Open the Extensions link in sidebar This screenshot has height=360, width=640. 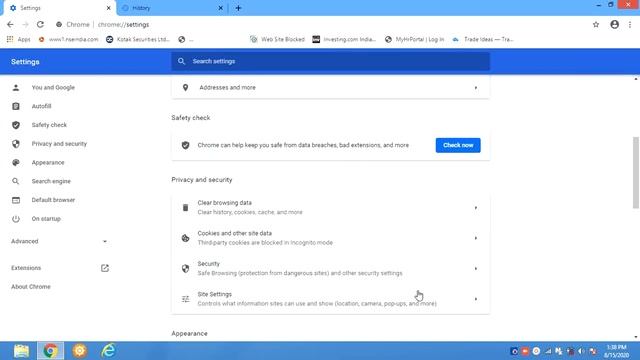click(26, 268)
